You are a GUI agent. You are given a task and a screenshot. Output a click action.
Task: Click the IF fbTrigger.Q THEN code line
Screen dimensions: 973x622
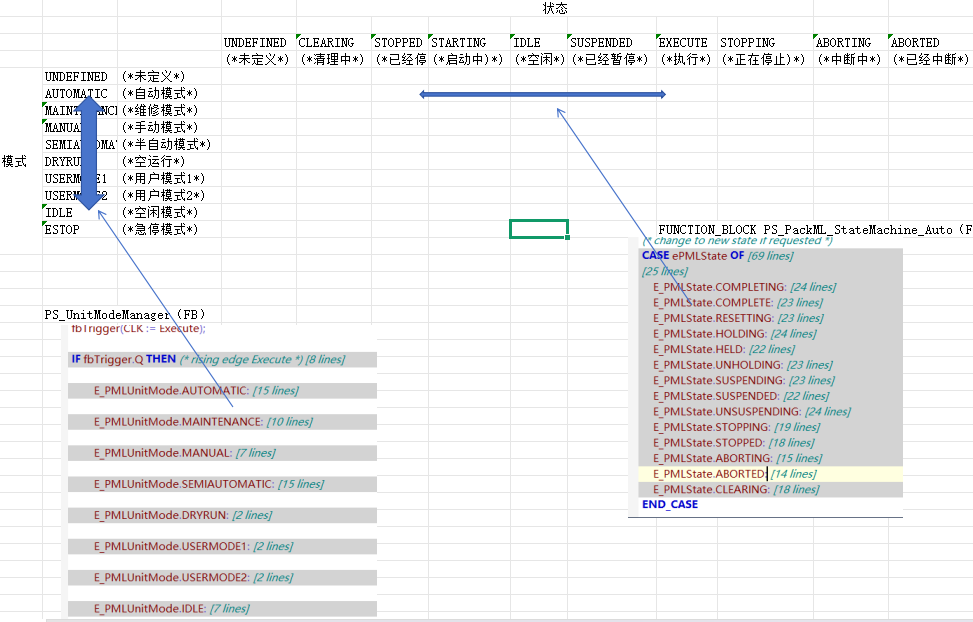[222, 359]
